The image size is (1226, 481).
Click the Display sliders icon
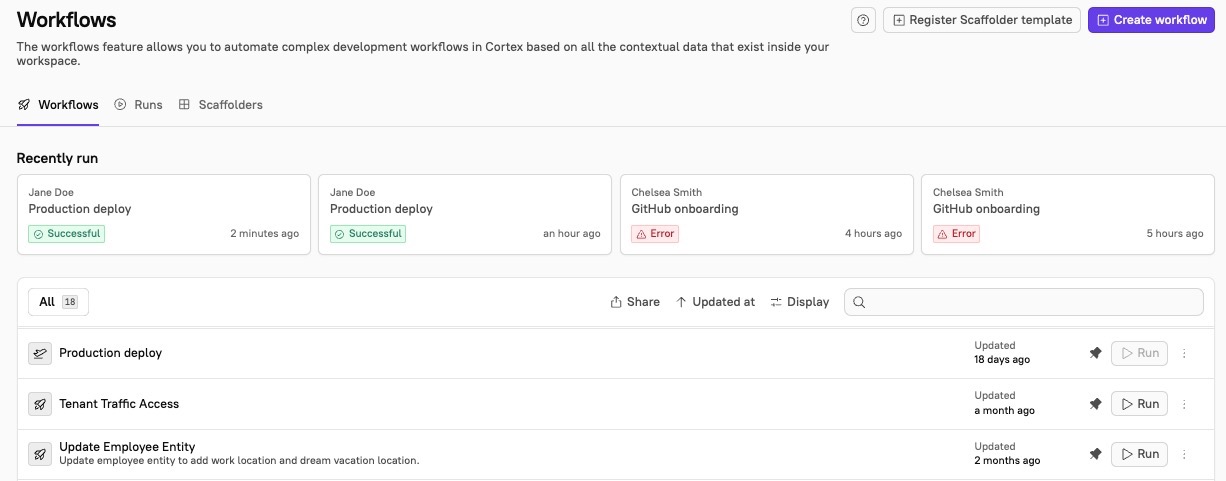pyautogui.click(x=776, y=302)
